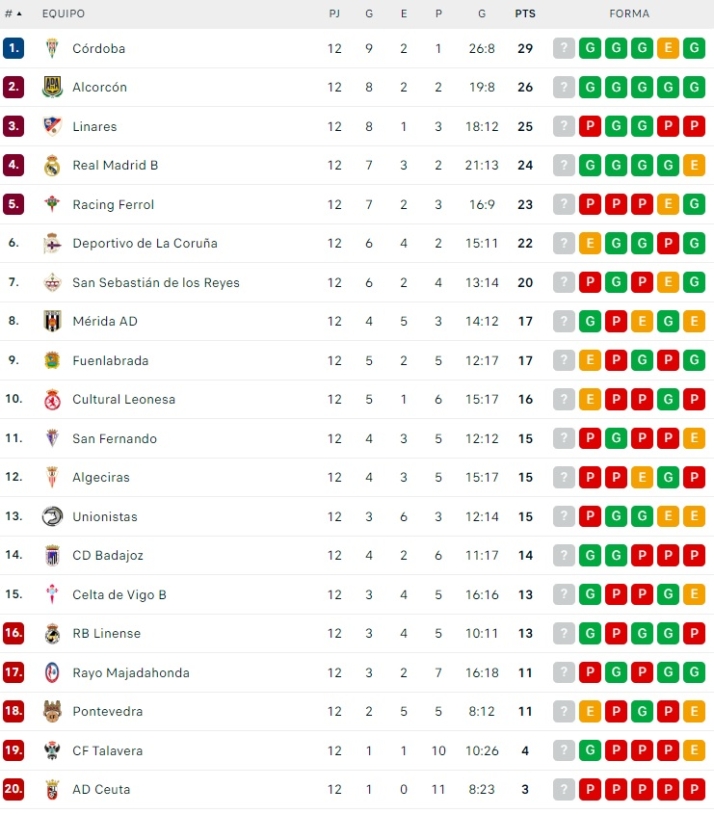Click Linares' first red P form badge
714x814 pixels.
[x=590, y=126]
